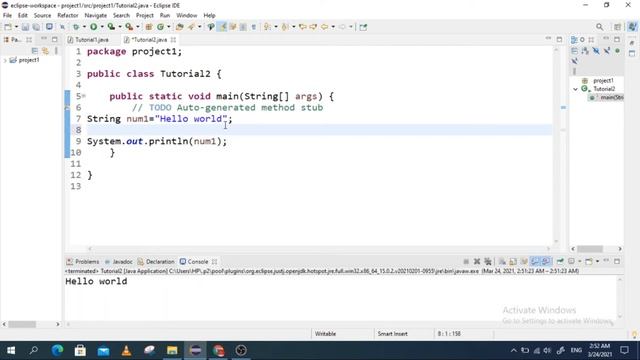The image size is (640, 360).
Task: Expand the project1 node in Package Explorer
Action: pos(5,60)
